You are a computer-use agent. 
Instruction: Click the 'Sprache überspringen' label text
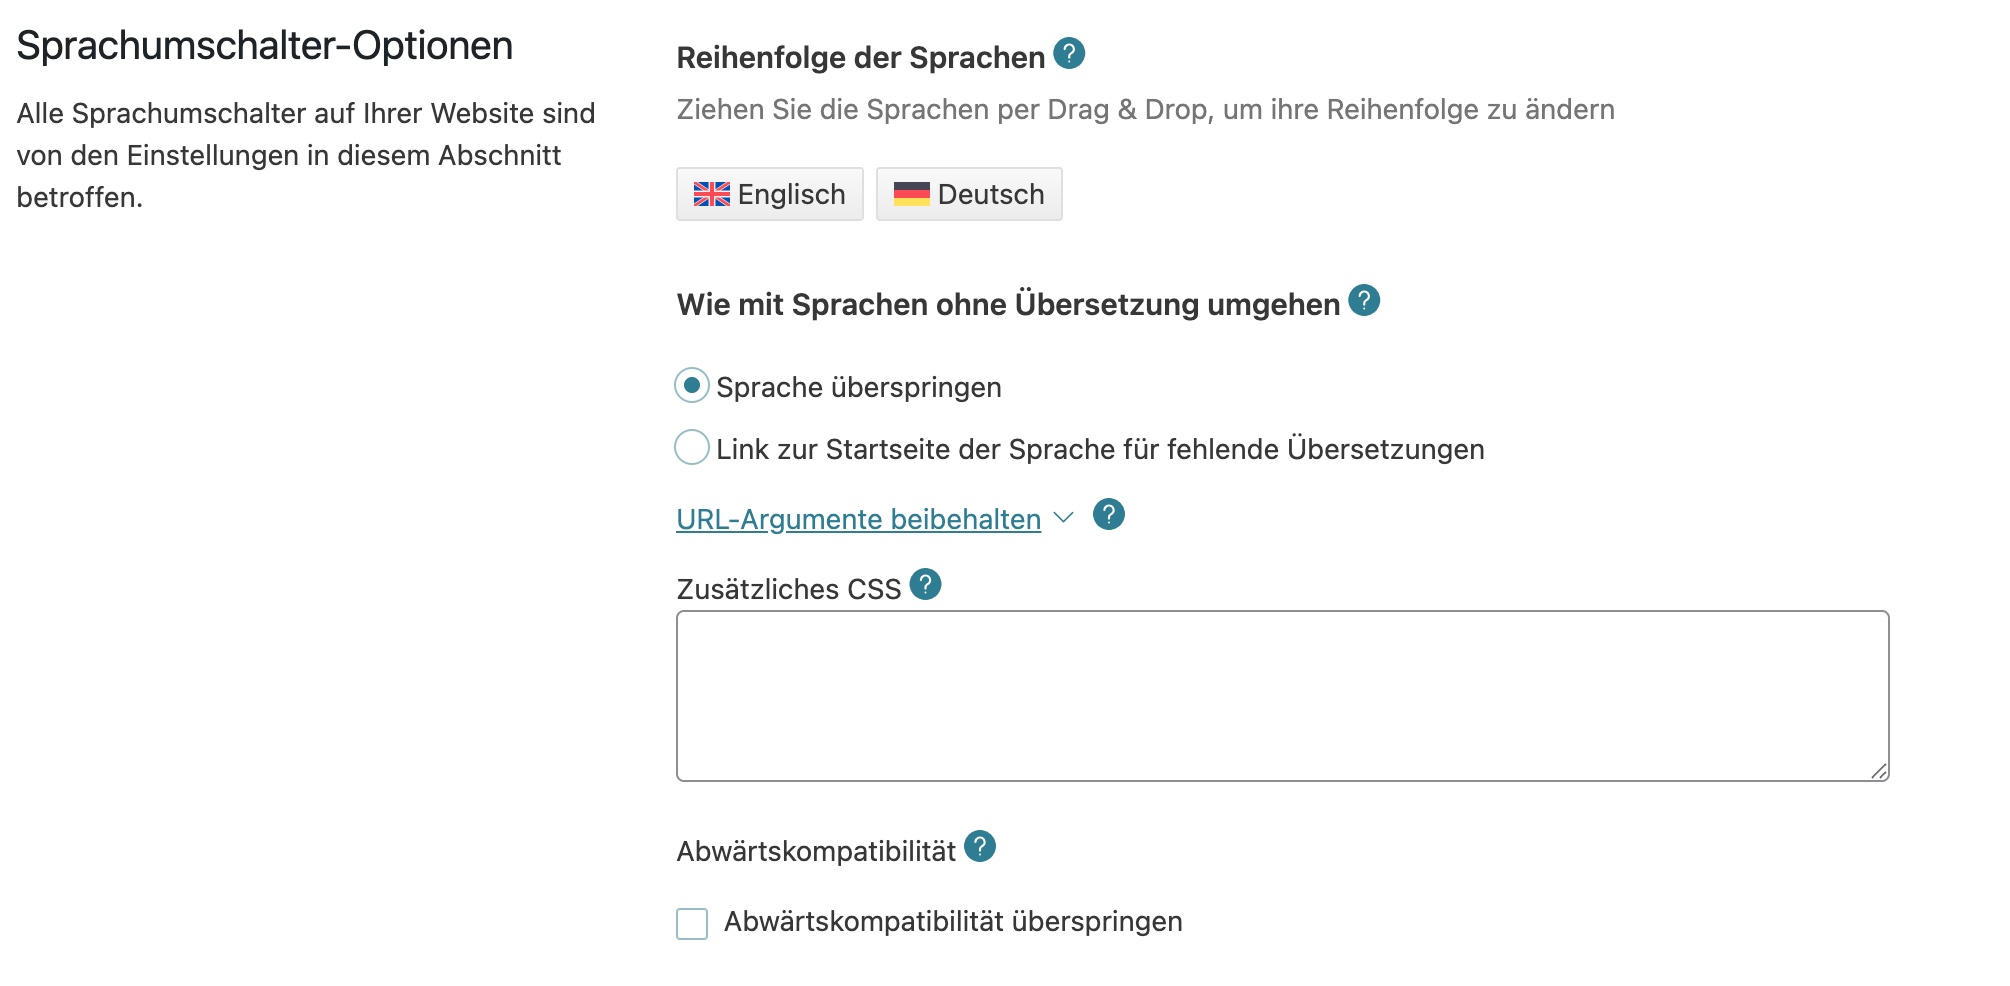(x=858, y=388)
